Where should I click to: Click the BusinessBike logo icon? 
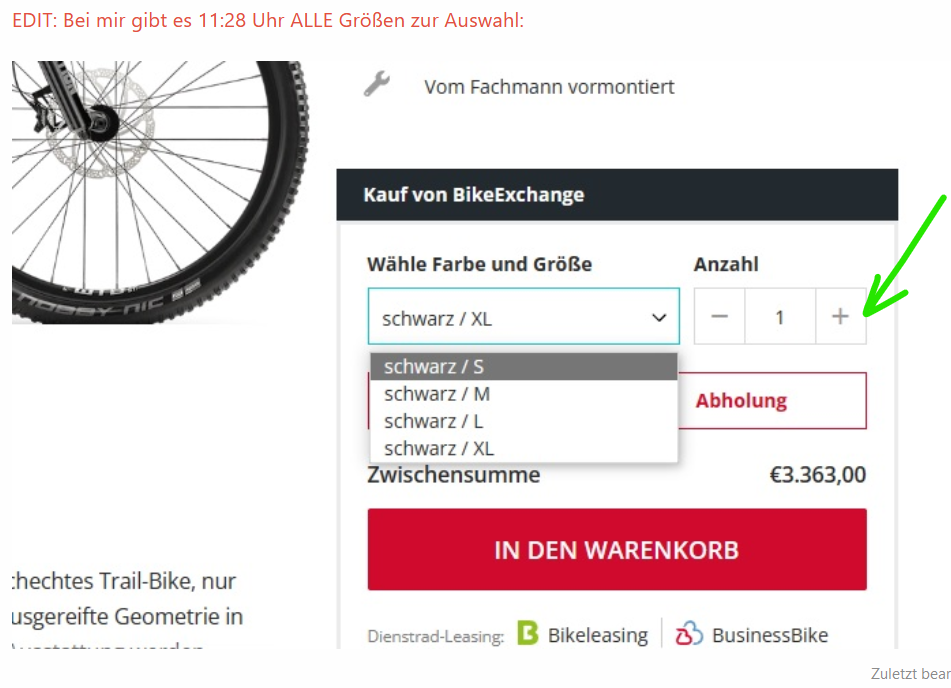click(689, 634)
